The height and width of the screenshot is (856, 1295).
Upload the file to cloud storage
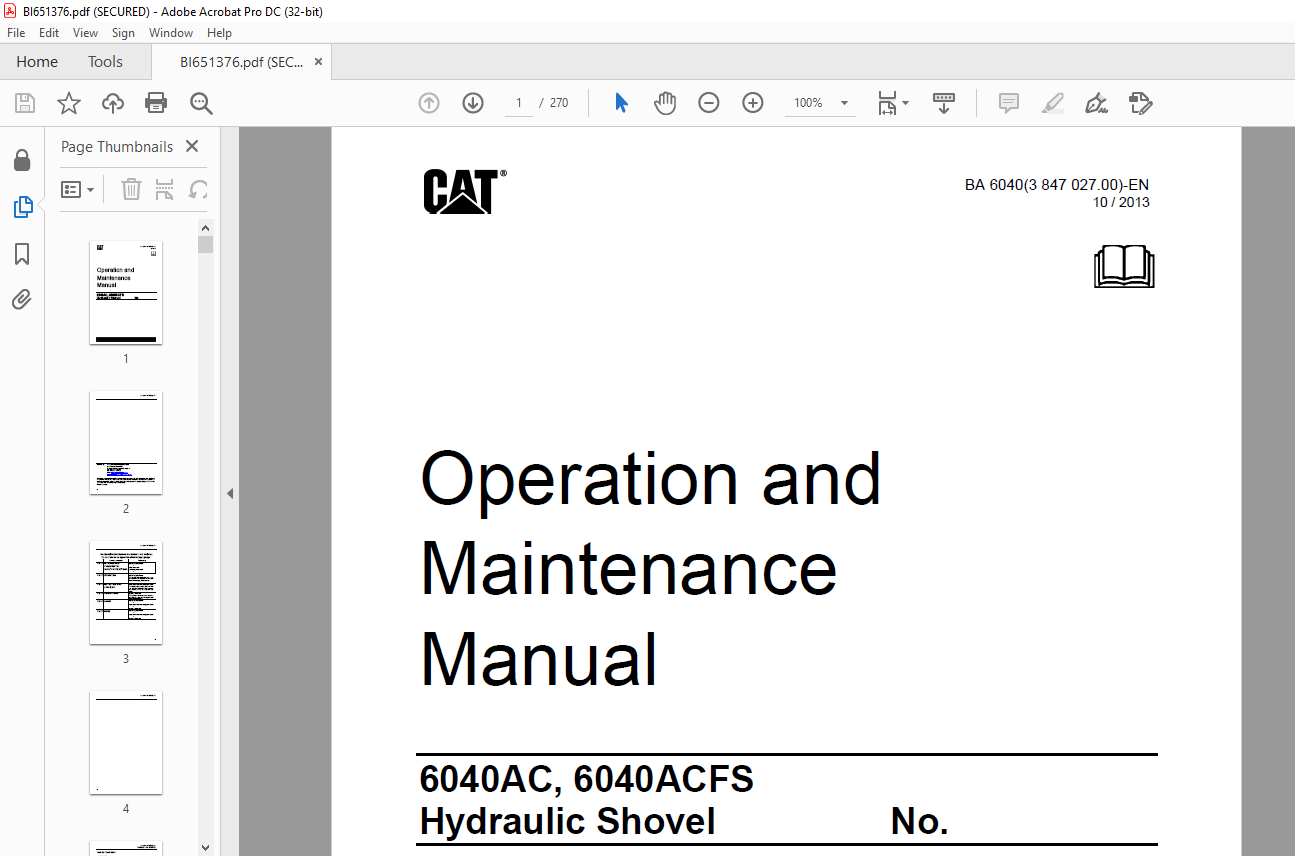click(x=113, y=103)
